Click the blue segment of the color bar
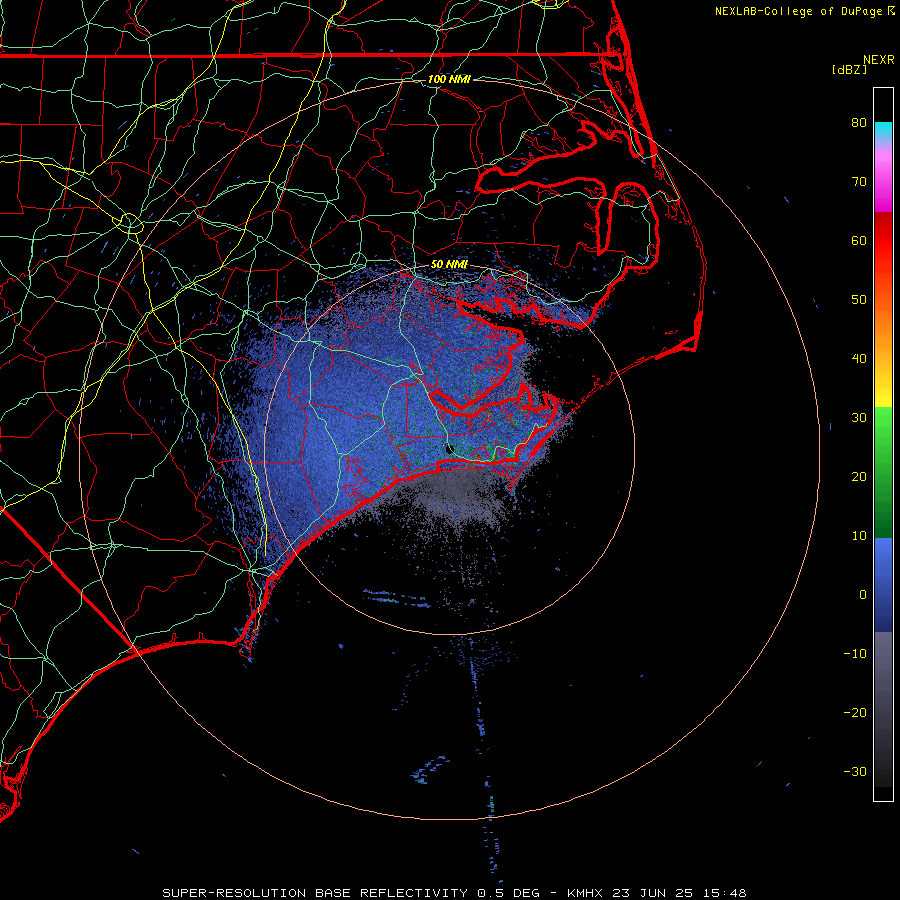The height and width of the screenshot is (900, 900). point(883,584)
